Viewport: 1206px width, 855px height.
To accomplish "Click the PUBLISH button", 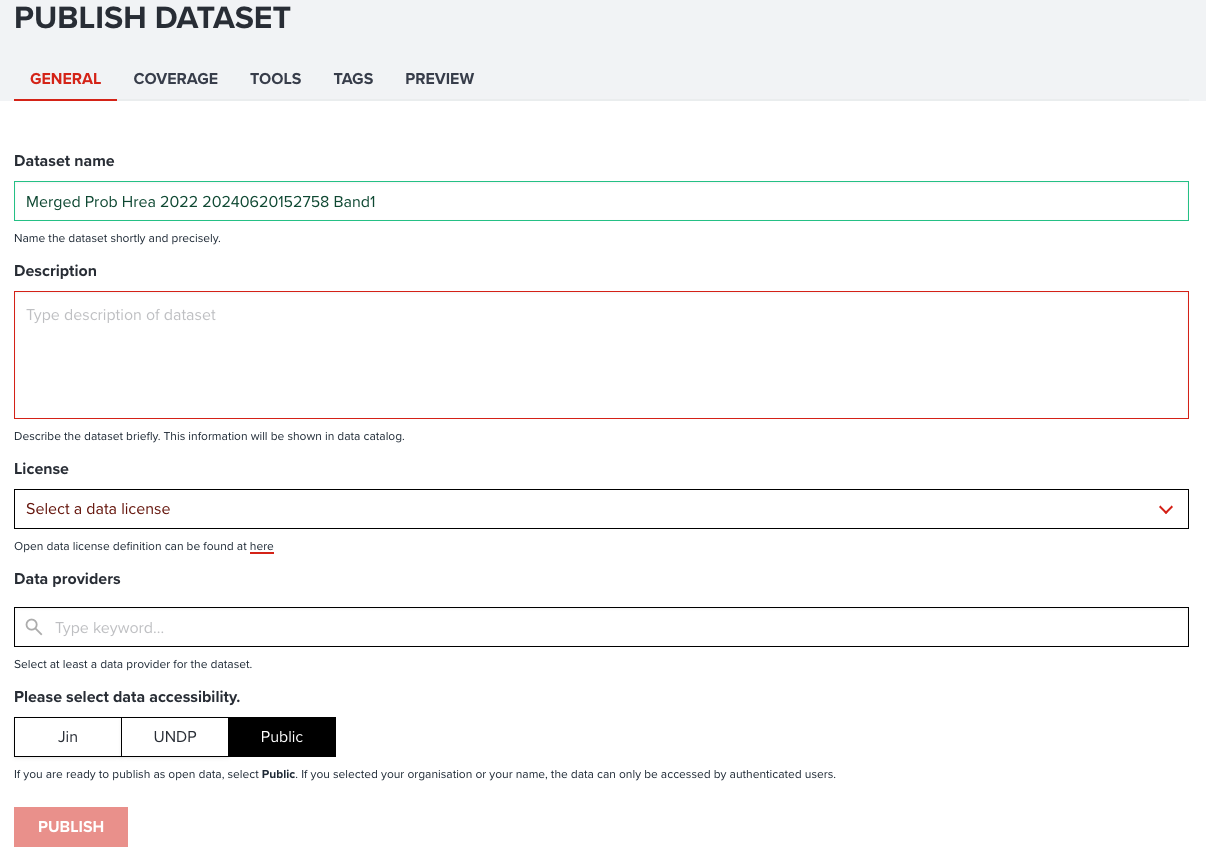I will tap(70, 826).
